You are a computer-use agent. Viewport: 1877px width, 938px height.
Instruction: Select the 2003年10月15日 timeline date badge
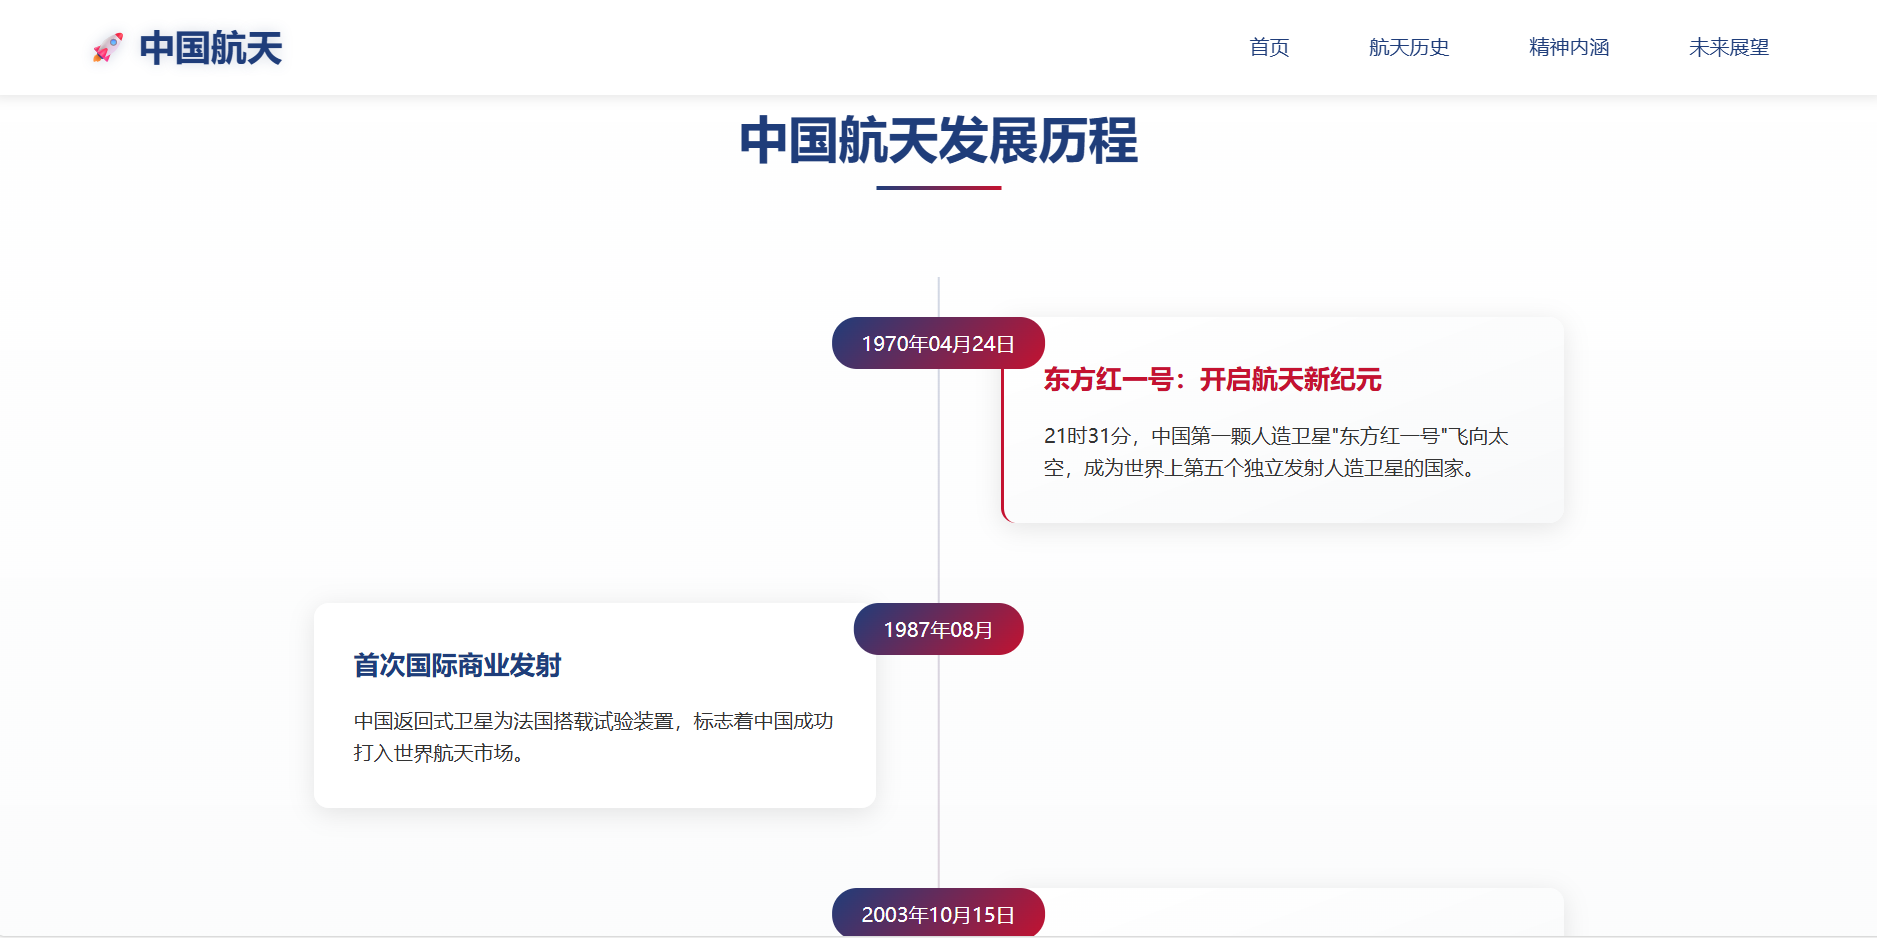[x=938, y=914]
